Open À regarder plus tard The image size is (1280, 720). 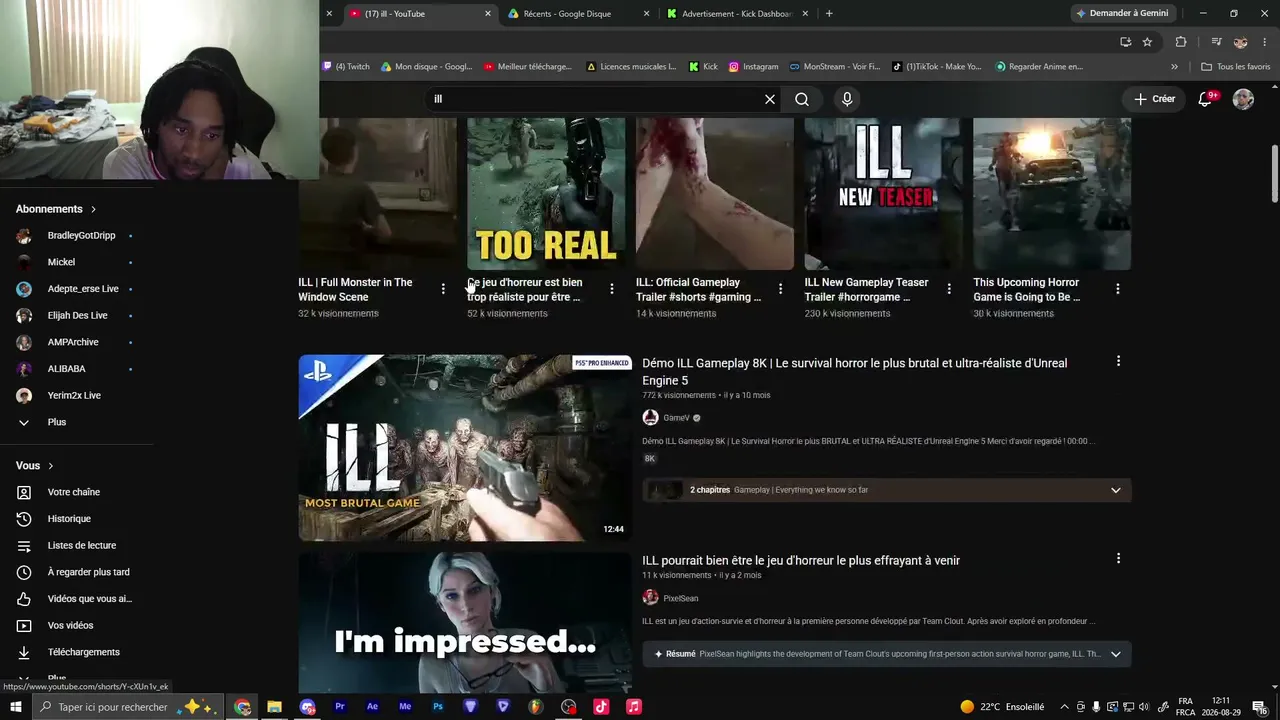[x=88, y=572]
